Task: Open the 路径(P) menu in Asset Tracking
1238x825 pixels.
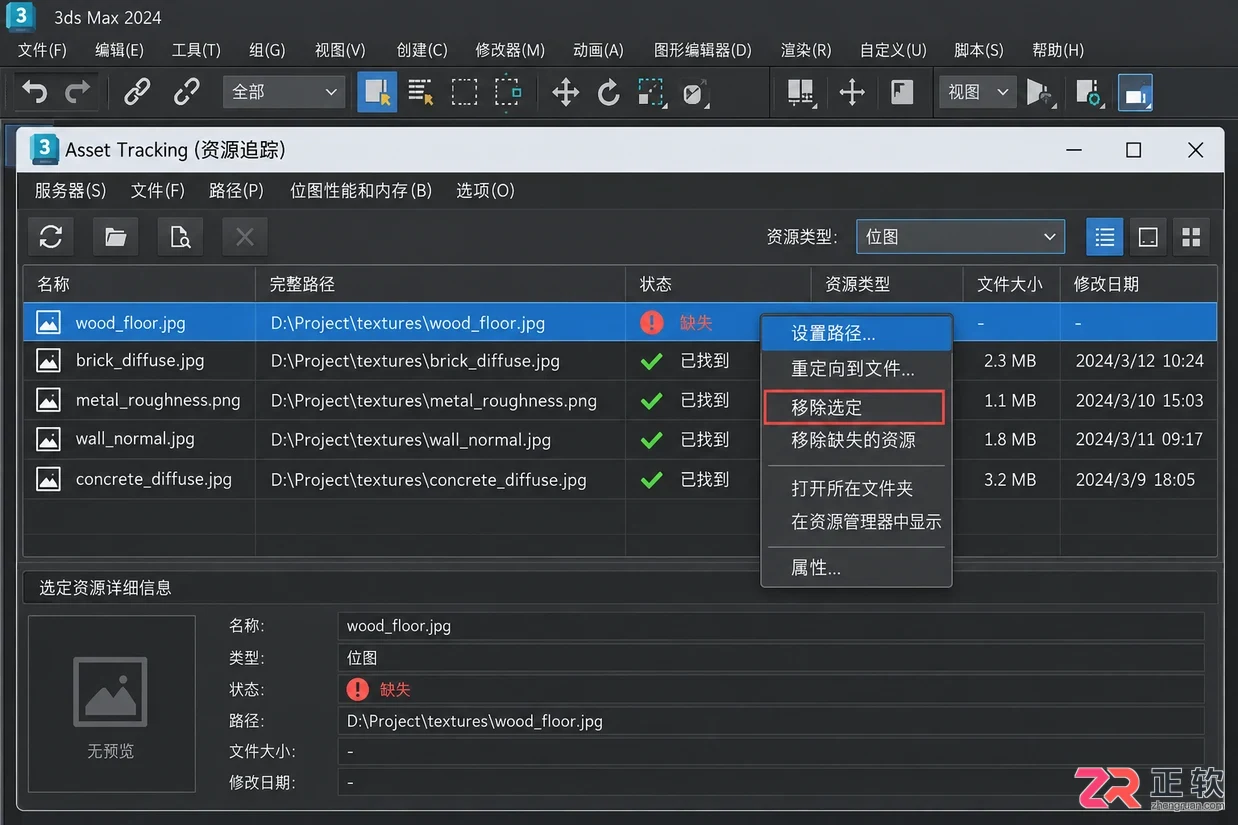Action: pyautogui.click(x=236, y=190)
